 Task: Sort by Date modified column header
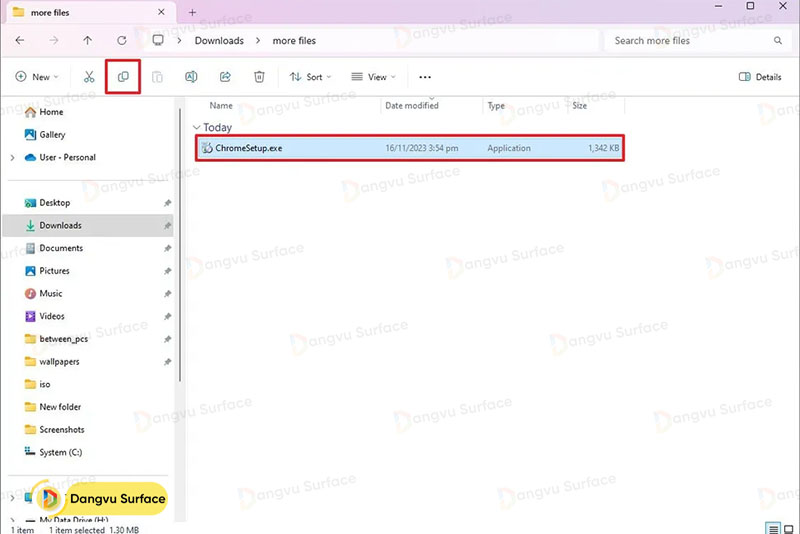412,106
